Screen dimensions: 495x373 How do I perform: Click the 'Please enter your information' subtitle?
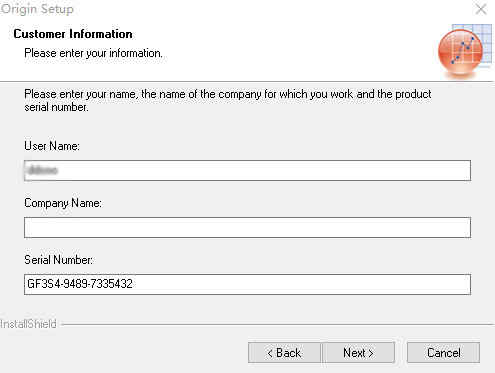click(93, 53)
